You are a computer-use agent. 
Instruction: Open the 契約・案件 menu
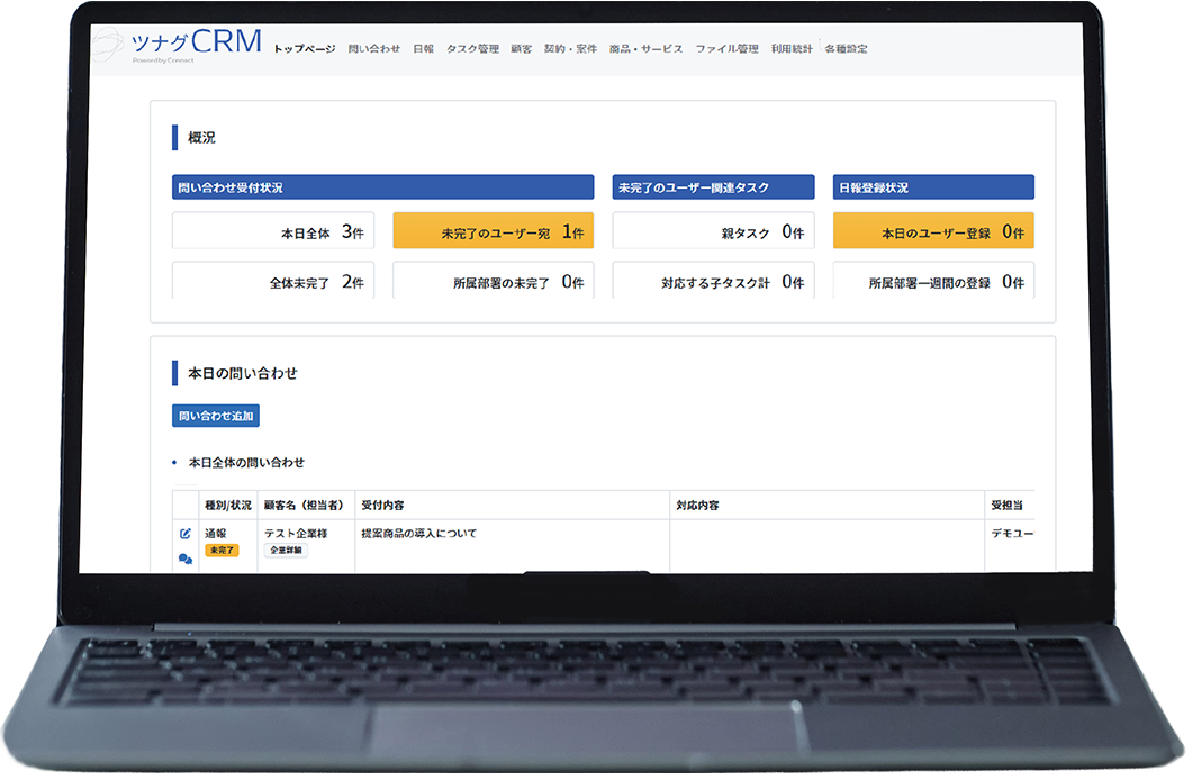pos(570,49)
